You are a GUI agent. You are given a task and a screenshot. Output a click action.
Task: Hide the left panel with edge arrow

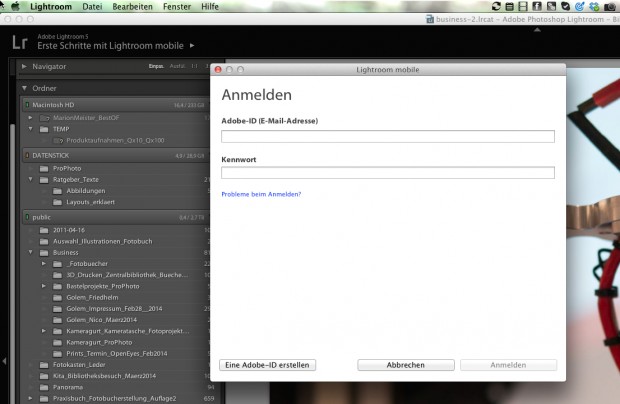(4, 361)
